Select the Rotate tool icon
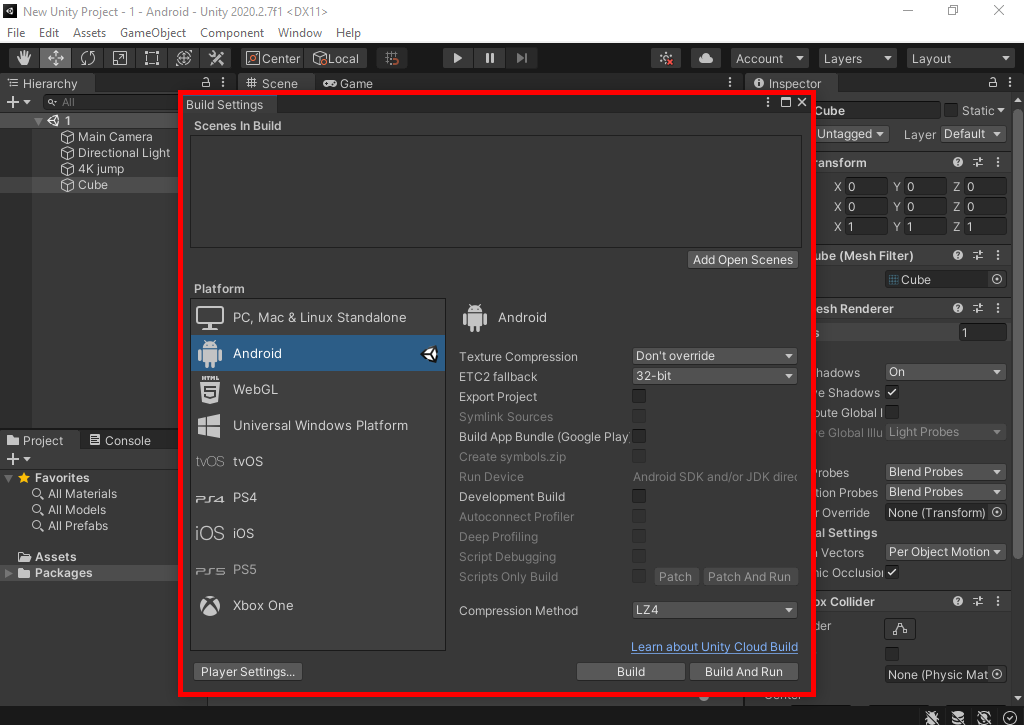The width and height of the screenshot is (1024, 725). [x=88, y=58]
